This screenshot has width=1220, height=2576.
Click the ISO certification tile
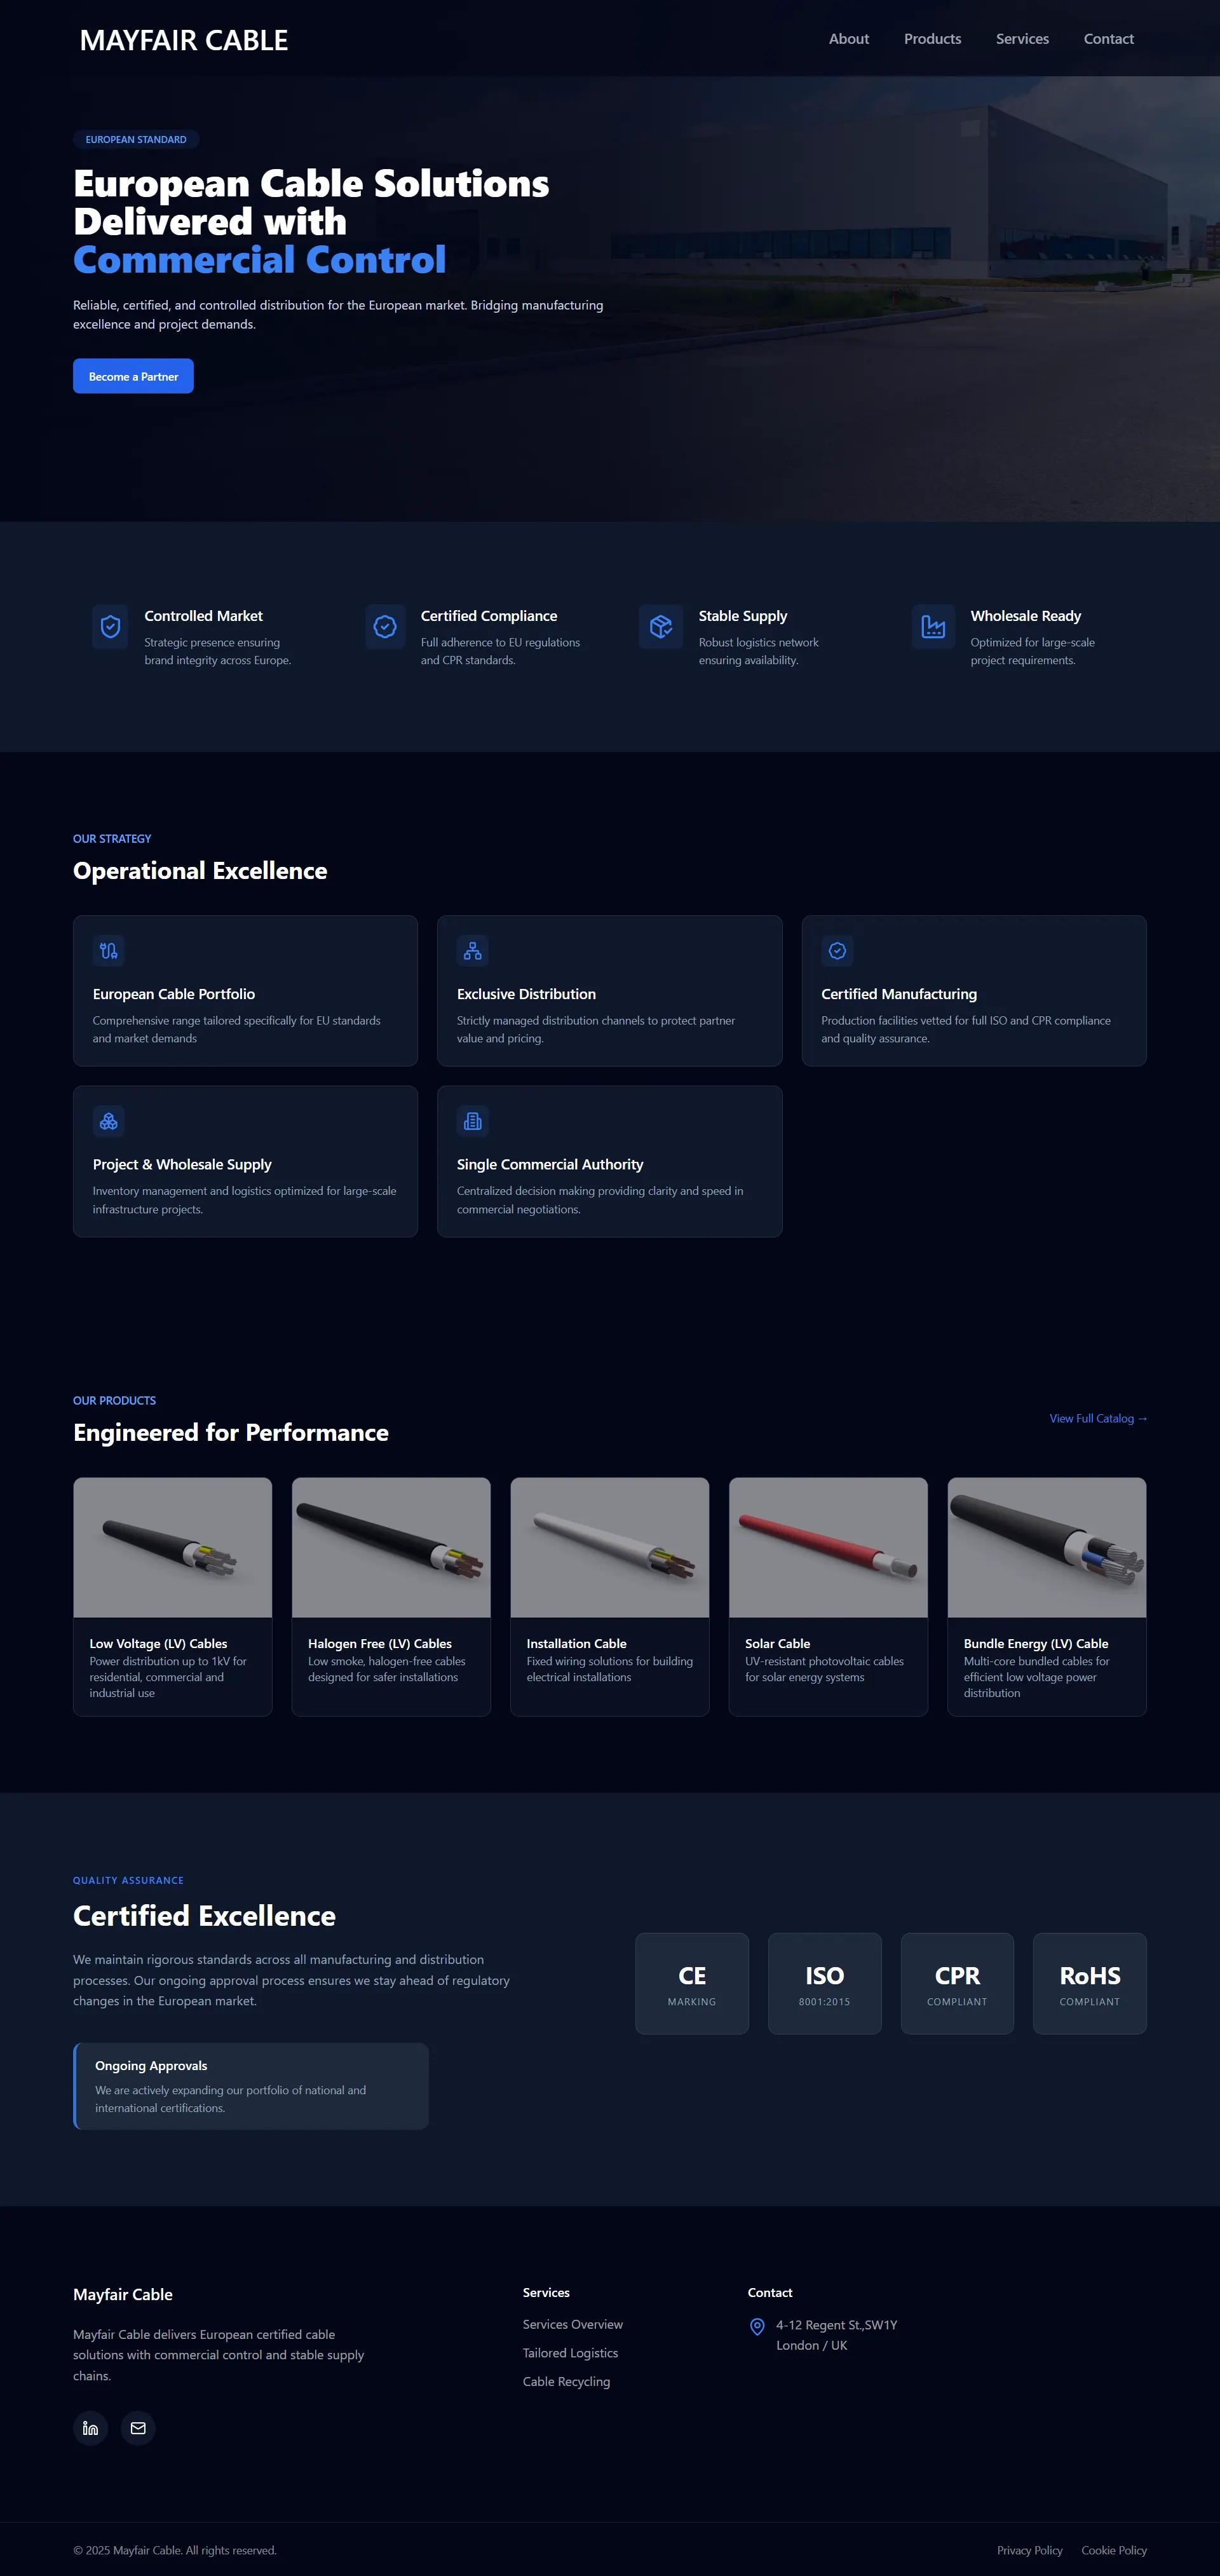coord(825,1983)
